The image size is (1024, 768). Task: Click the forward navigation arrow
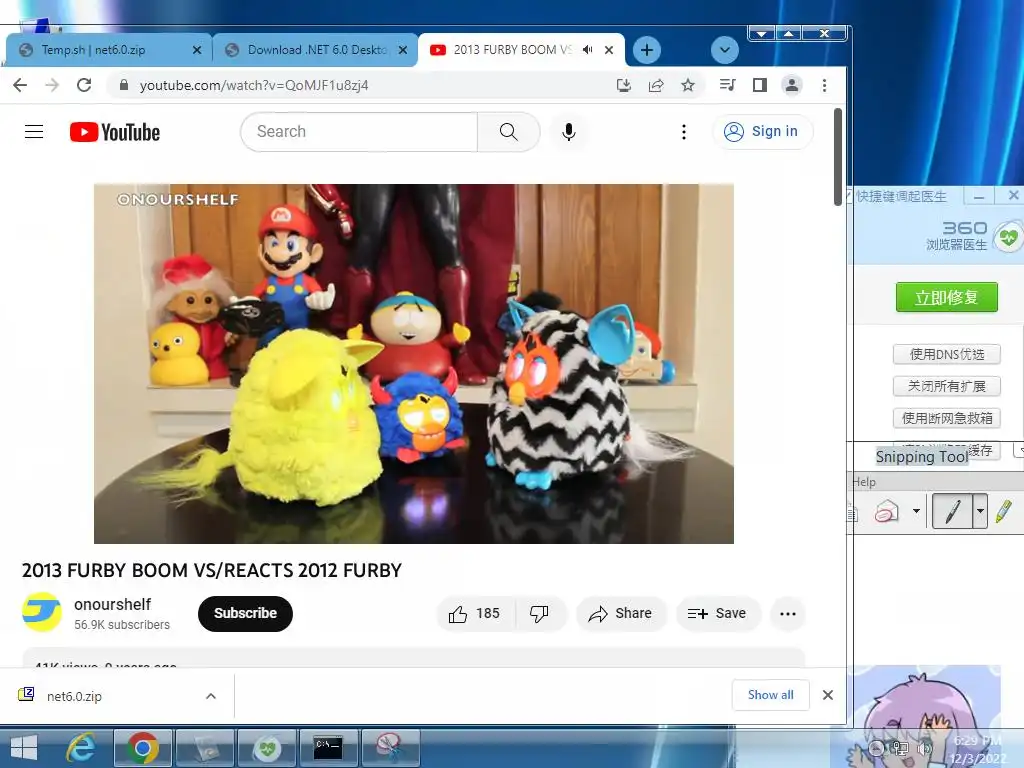[52, 85]
